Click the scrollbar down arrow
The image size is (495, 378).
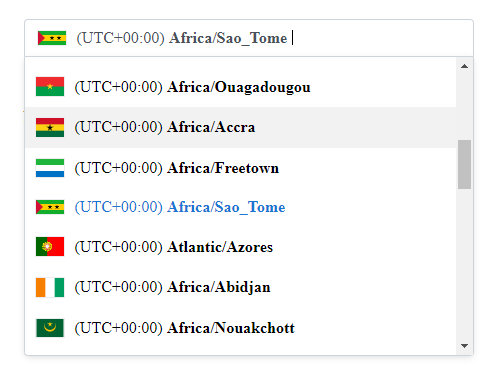coord(464,346)
